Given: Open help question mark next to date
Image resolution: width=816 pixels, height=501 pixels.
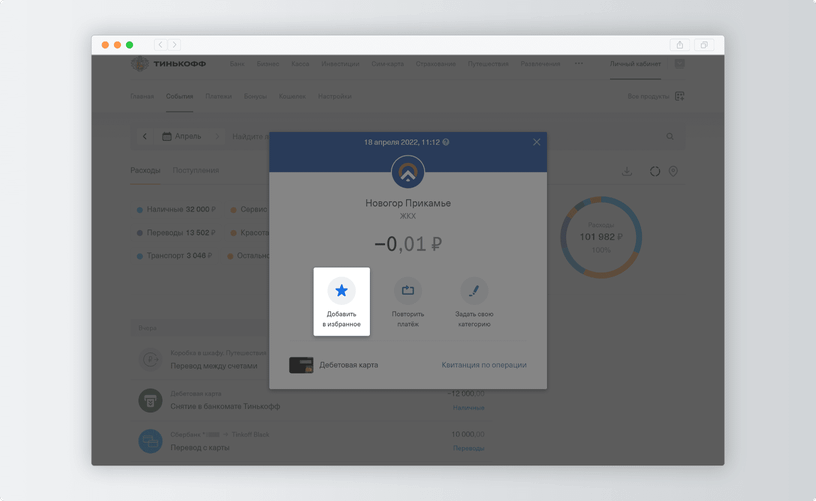Looking at the screenshot, I should tap(446, 142).
